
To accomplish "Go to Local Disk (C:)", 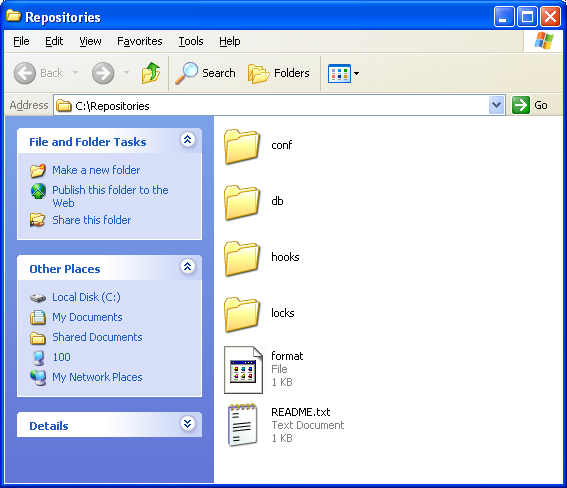I will pos(86,297).
